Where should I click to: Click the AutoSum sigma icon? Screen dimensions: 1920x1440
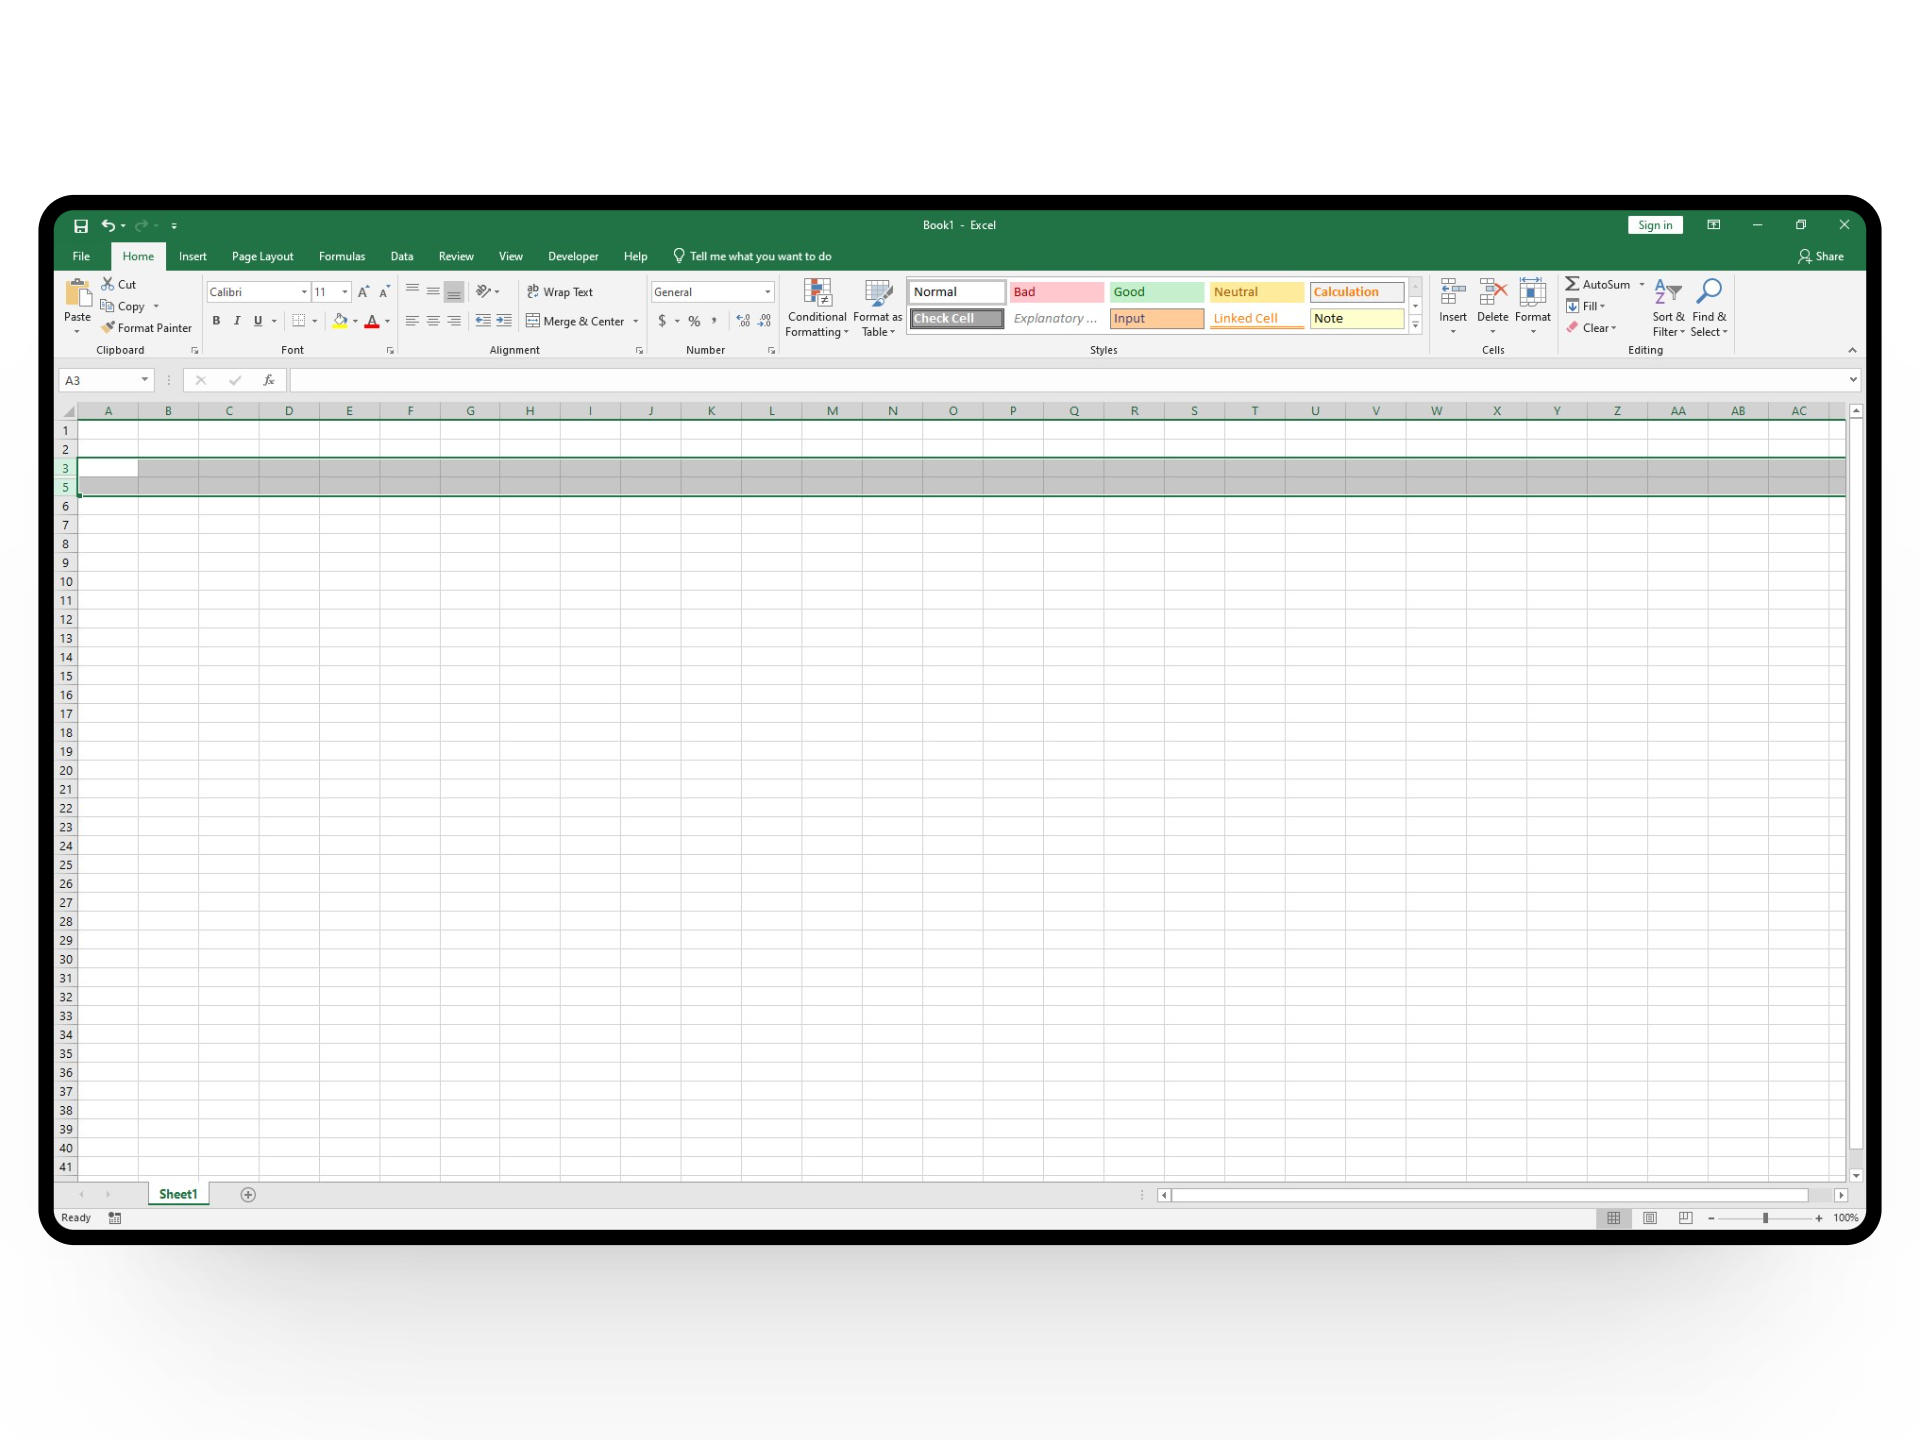pos(1573,284)
